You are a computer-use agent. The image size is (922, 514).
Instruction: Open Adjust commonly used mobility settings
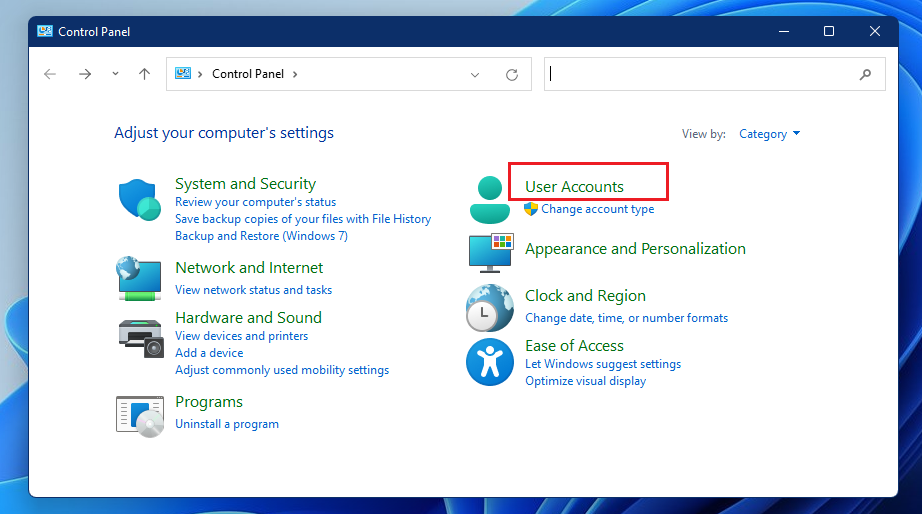[x=282, y=370]
